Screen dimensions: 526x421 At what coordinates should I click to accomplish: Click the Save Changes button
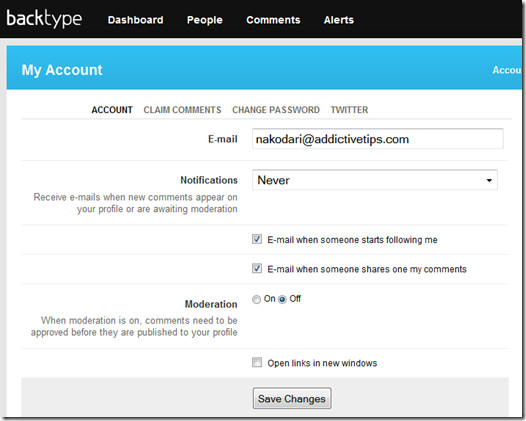click(x=292, y=399)
